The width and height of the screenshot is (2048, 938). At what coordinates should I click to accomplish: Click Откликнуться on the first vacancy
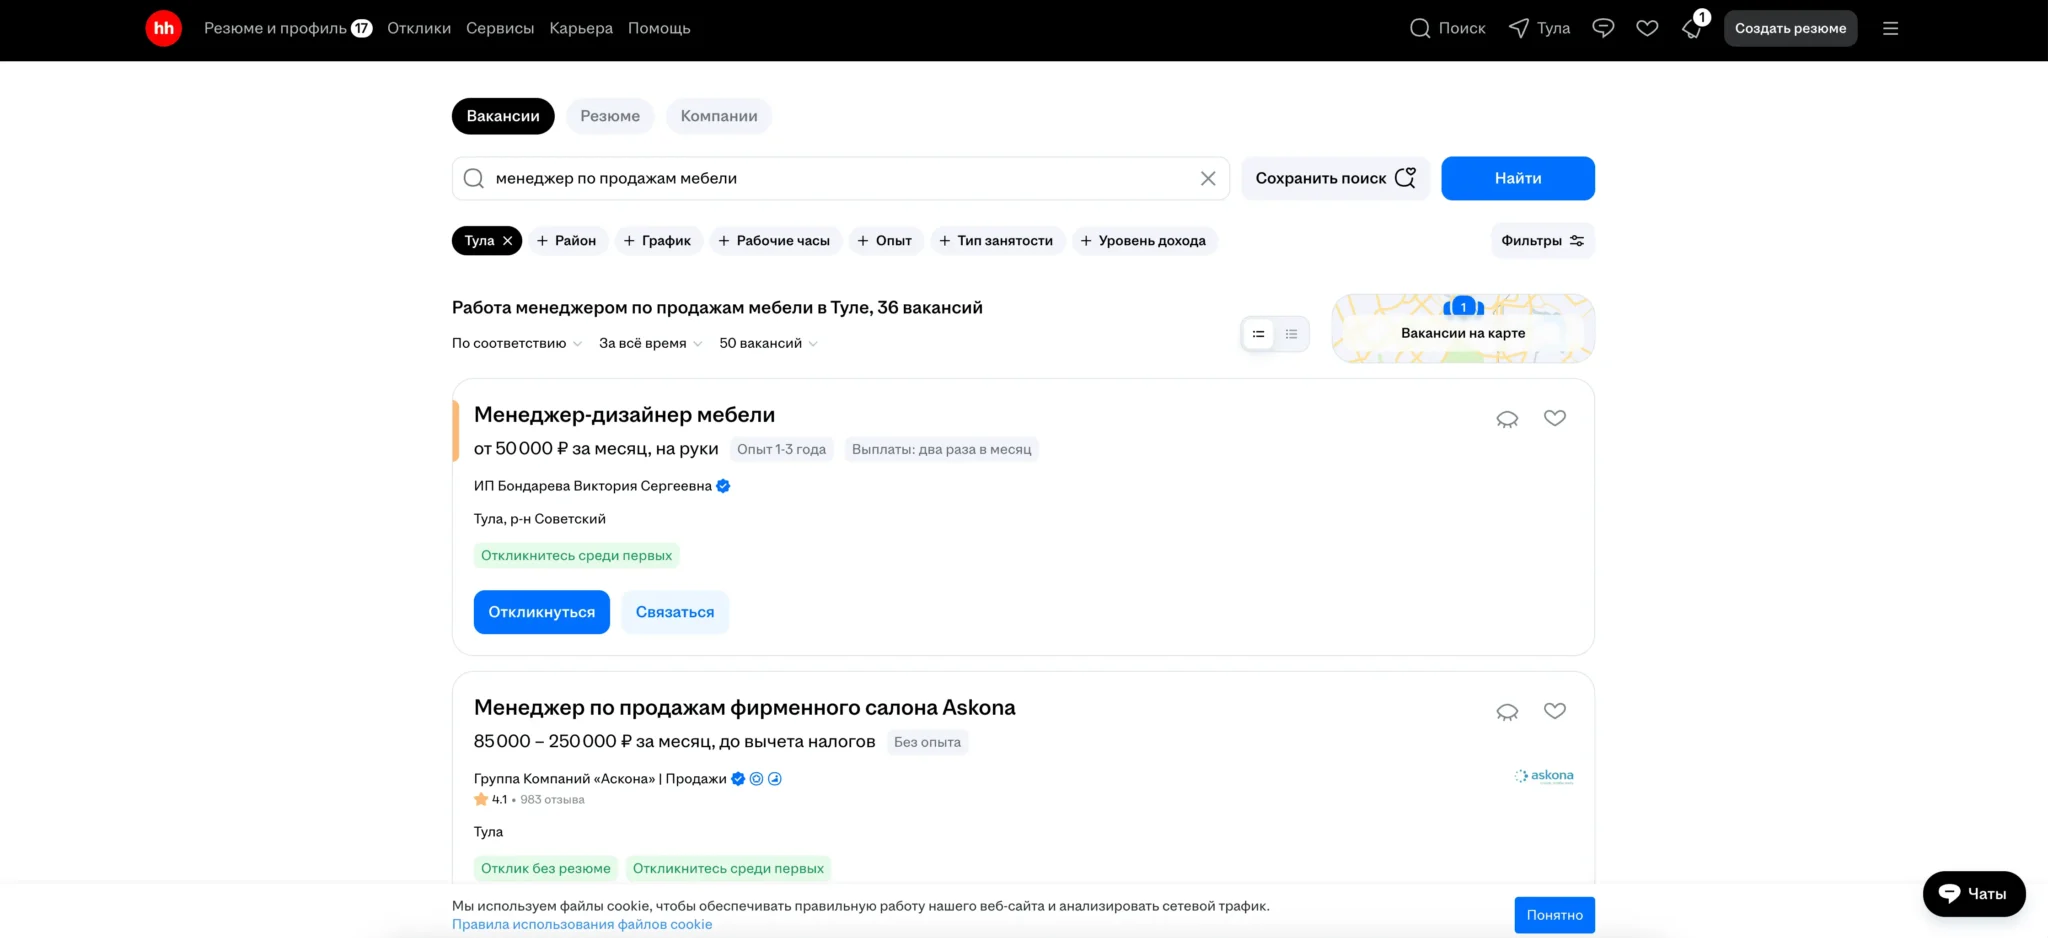[541, 612]
